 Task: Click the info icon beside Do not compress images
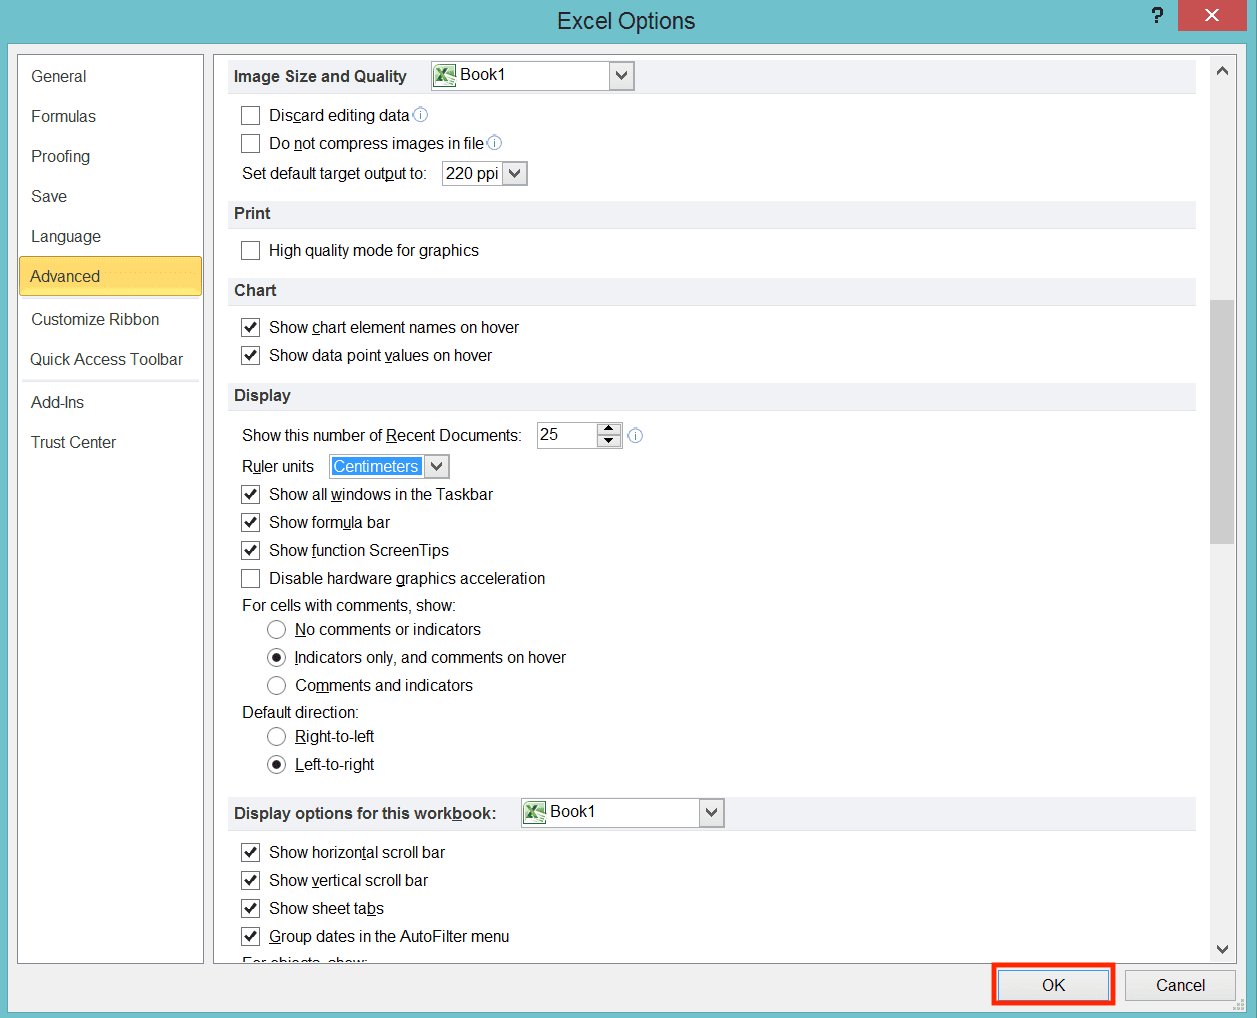[494, 142]
